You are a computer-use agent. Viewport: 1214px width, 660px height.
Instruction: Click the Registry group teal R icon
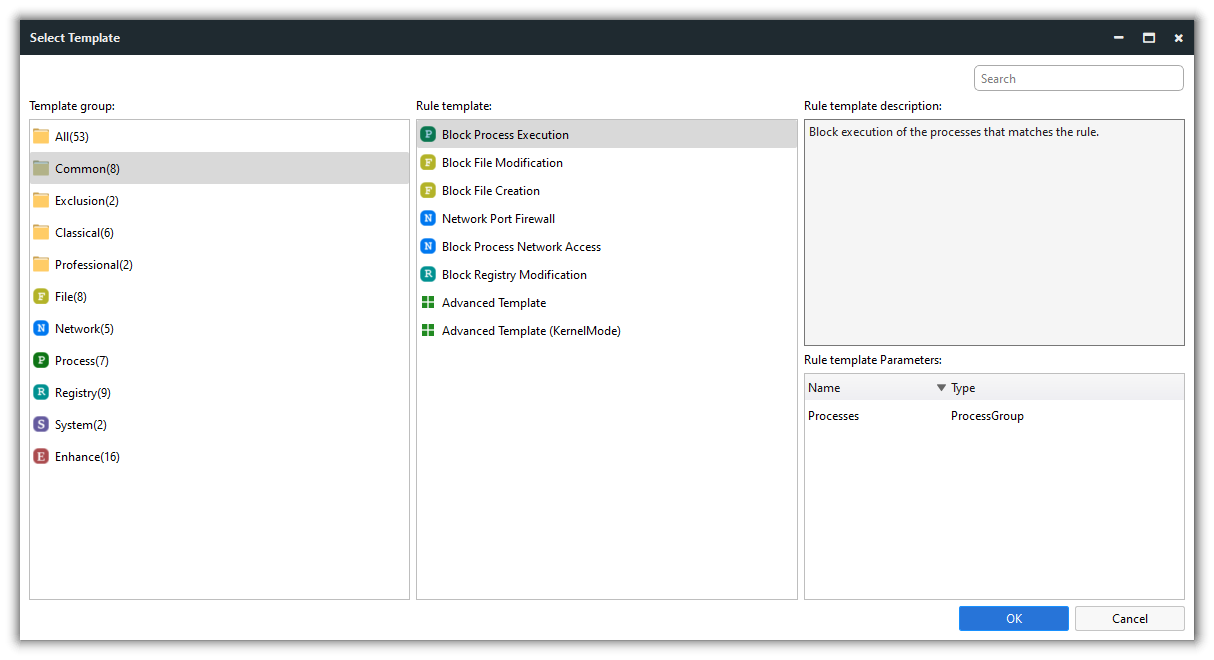pos(41,393)
